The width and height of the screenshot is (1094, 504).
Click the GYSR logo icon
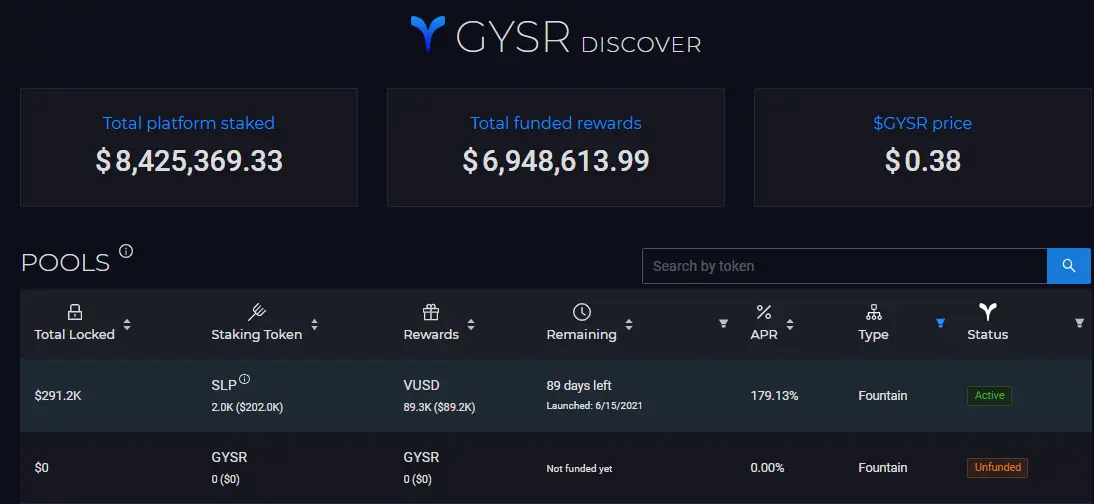pos(428,34)
